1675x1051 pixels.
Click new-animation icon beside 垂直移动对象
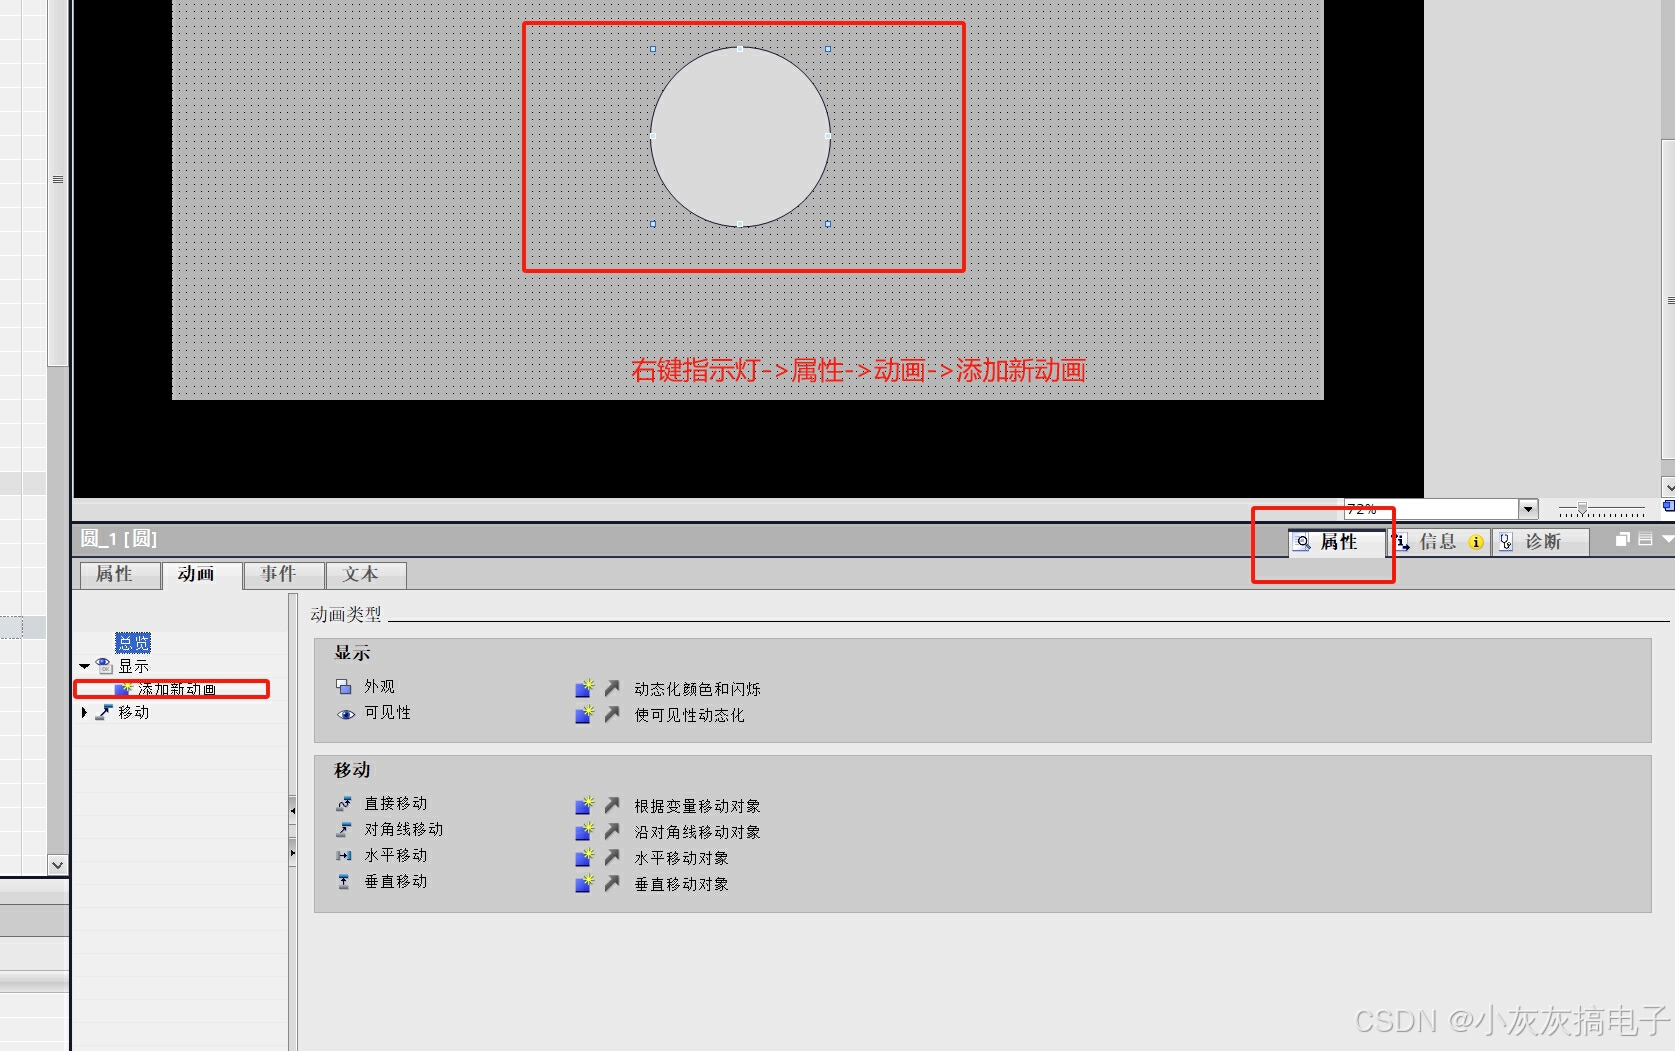pos(585,883)
